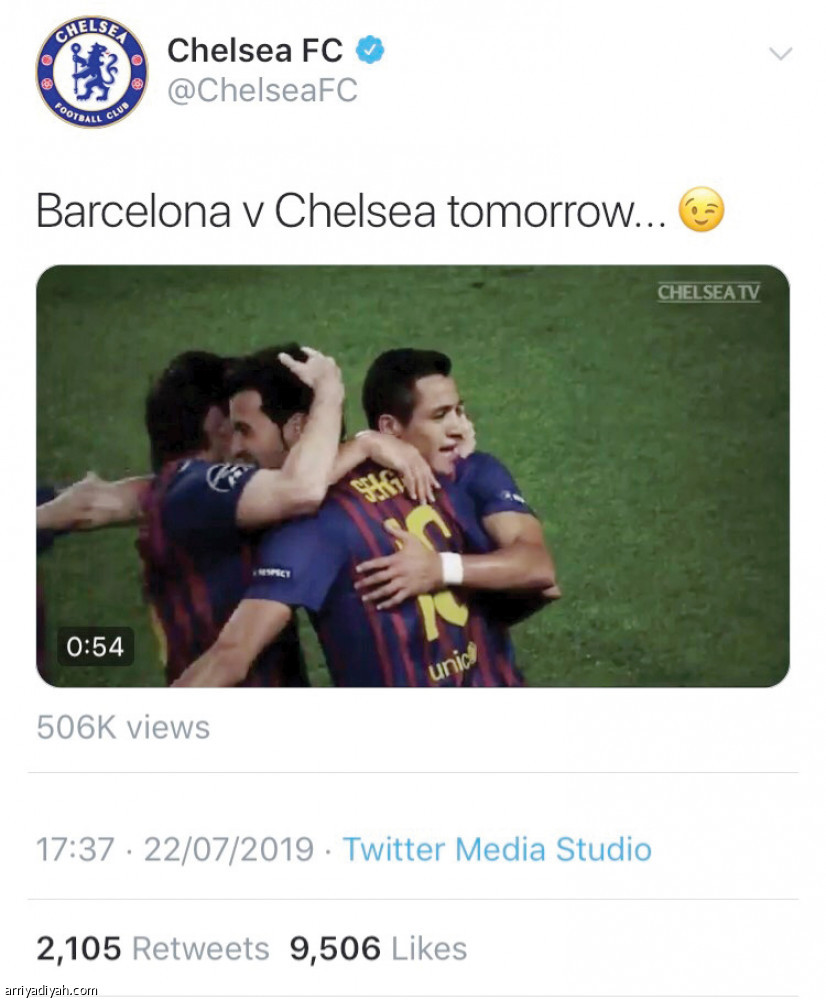View the 2,105 Retweets list

[152, 948]
